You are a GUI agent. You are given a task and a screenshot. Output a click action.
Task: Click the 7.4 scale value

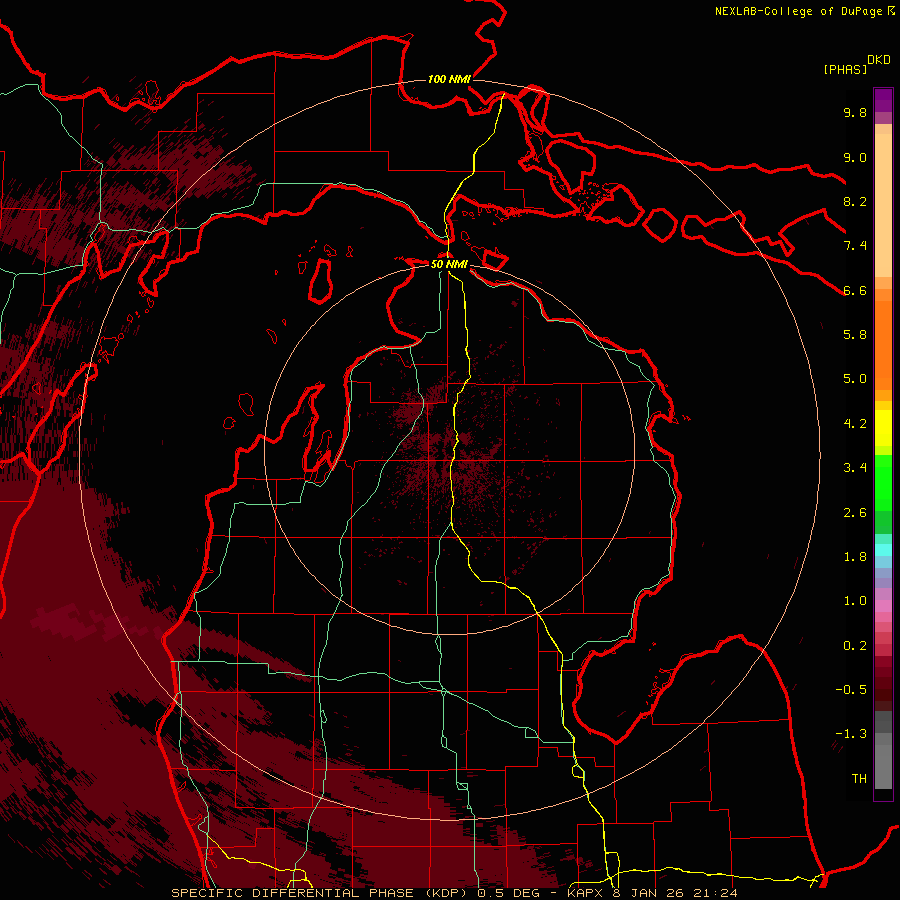[855, 246]
